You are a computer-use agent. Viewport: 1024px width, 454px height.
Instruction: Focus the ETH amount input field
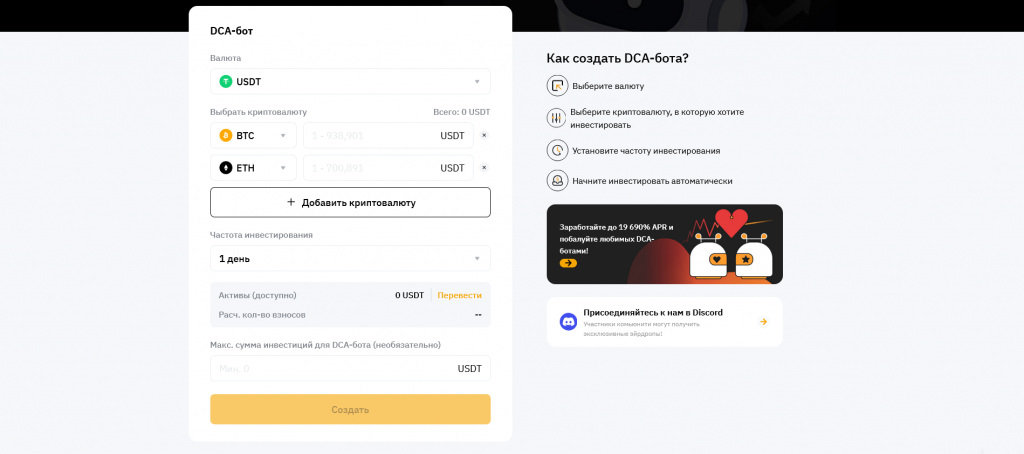pyautogui.click(x=370, y=168)
